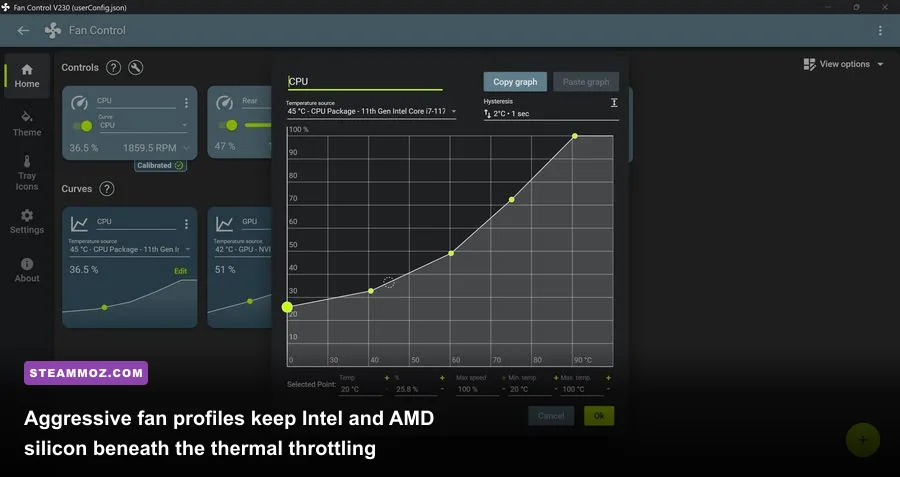Click the percent field showing 25.8 %

[416, 389]
